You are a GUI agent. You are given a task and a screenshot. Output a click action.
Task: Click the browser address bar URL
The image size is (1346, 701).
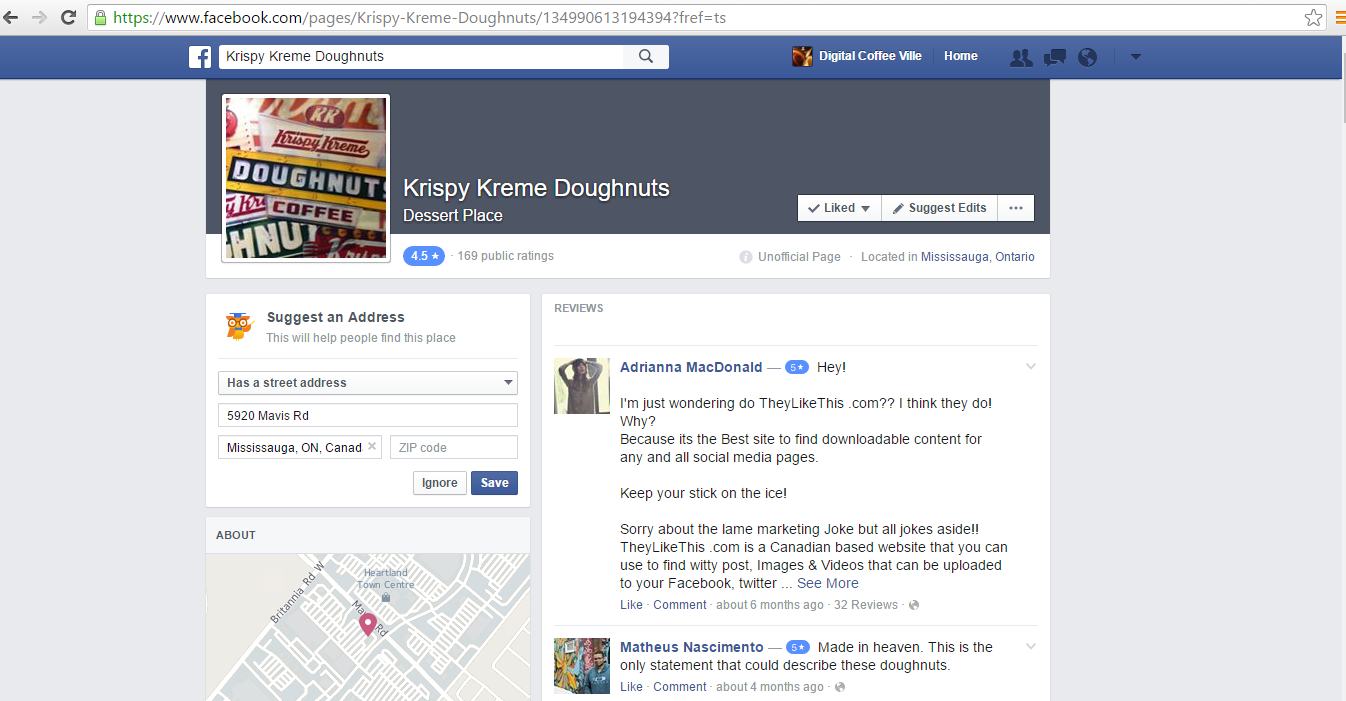coord(418,18)
